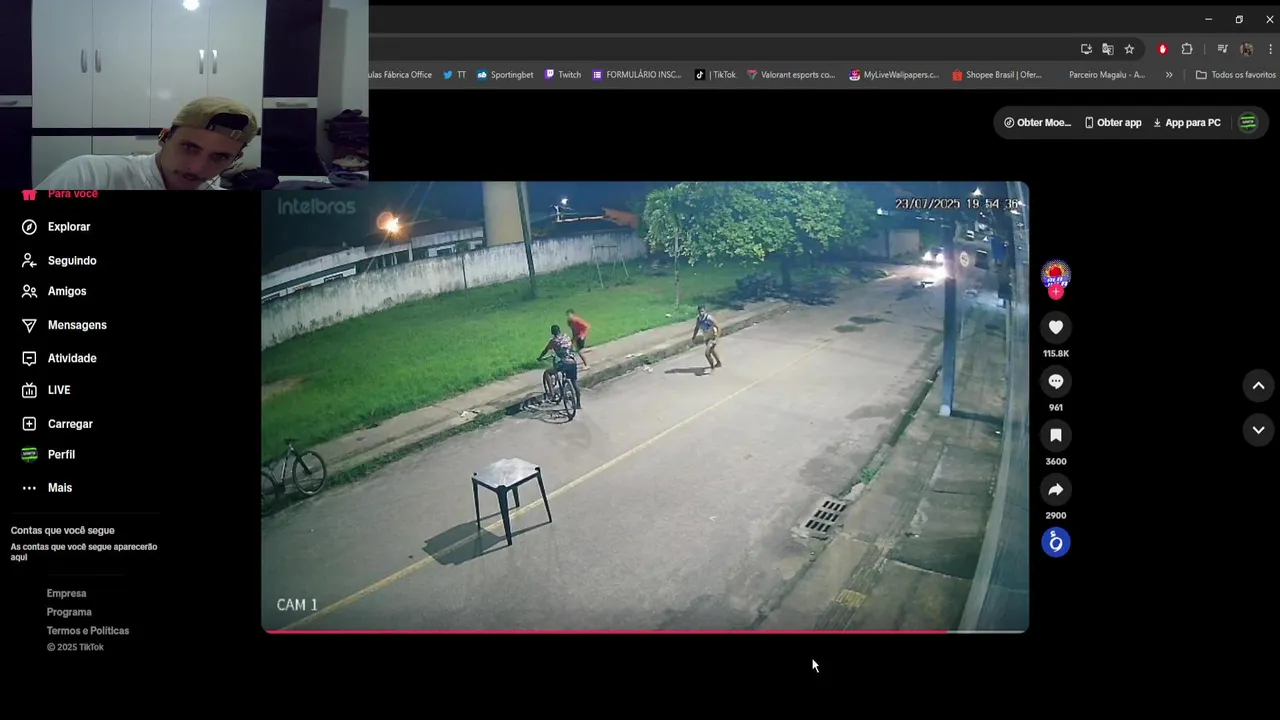
Task: Open the TikTok bookmark
Action: tap(716, 75)
